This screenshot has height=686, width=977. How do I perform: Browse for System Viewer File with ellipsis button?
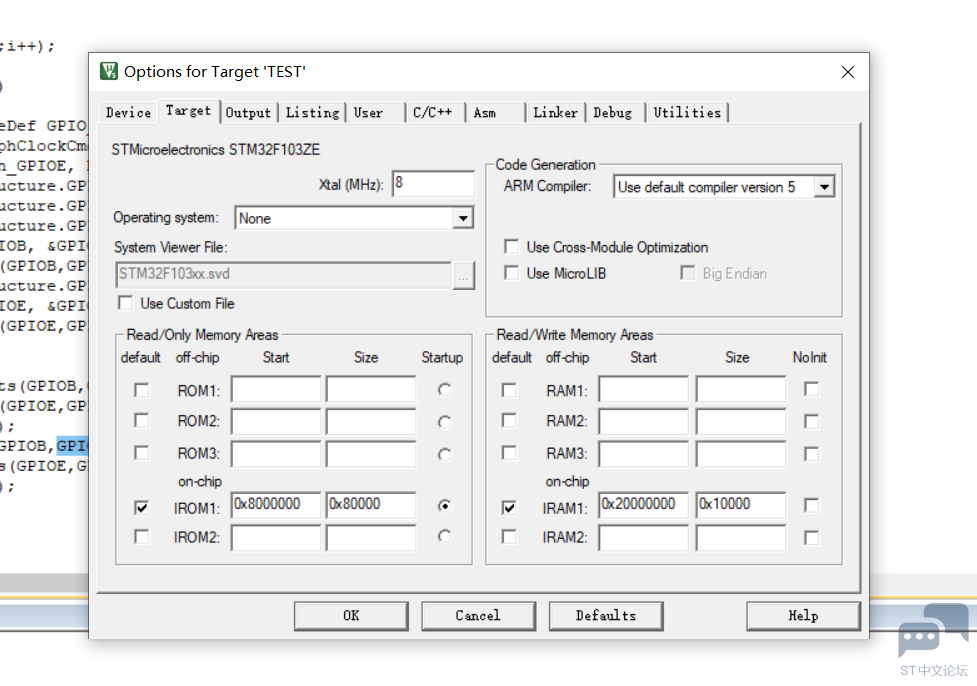(463, 275)
